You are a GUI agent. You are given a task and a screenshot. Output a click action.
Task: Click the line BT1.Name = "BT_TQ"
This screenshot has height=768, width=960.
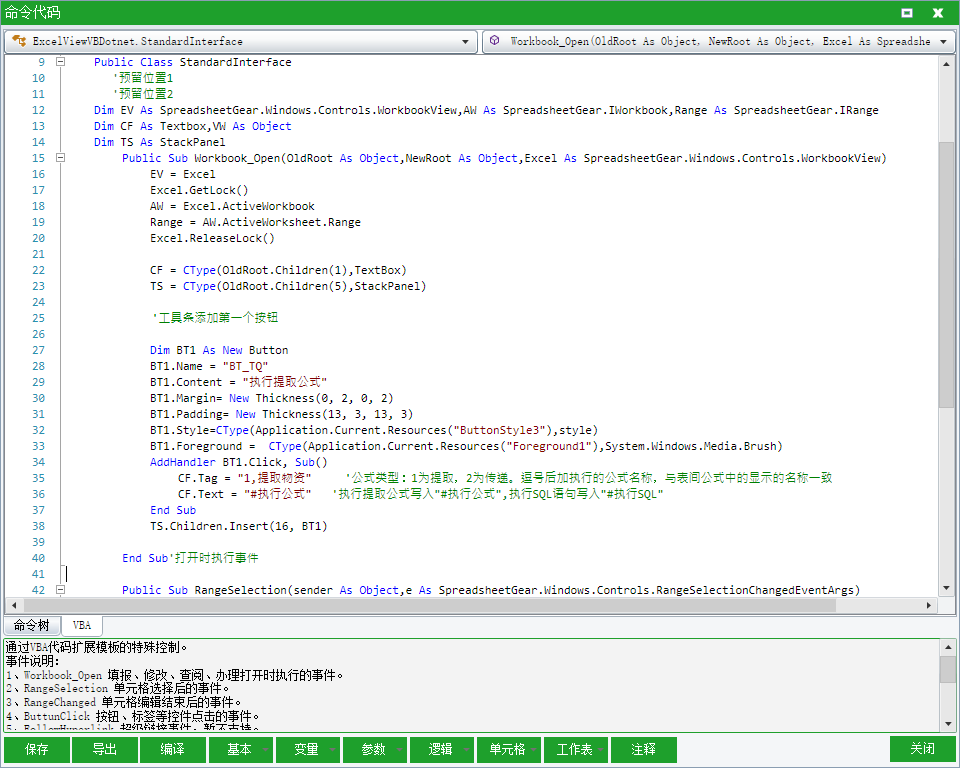[209, 366]
